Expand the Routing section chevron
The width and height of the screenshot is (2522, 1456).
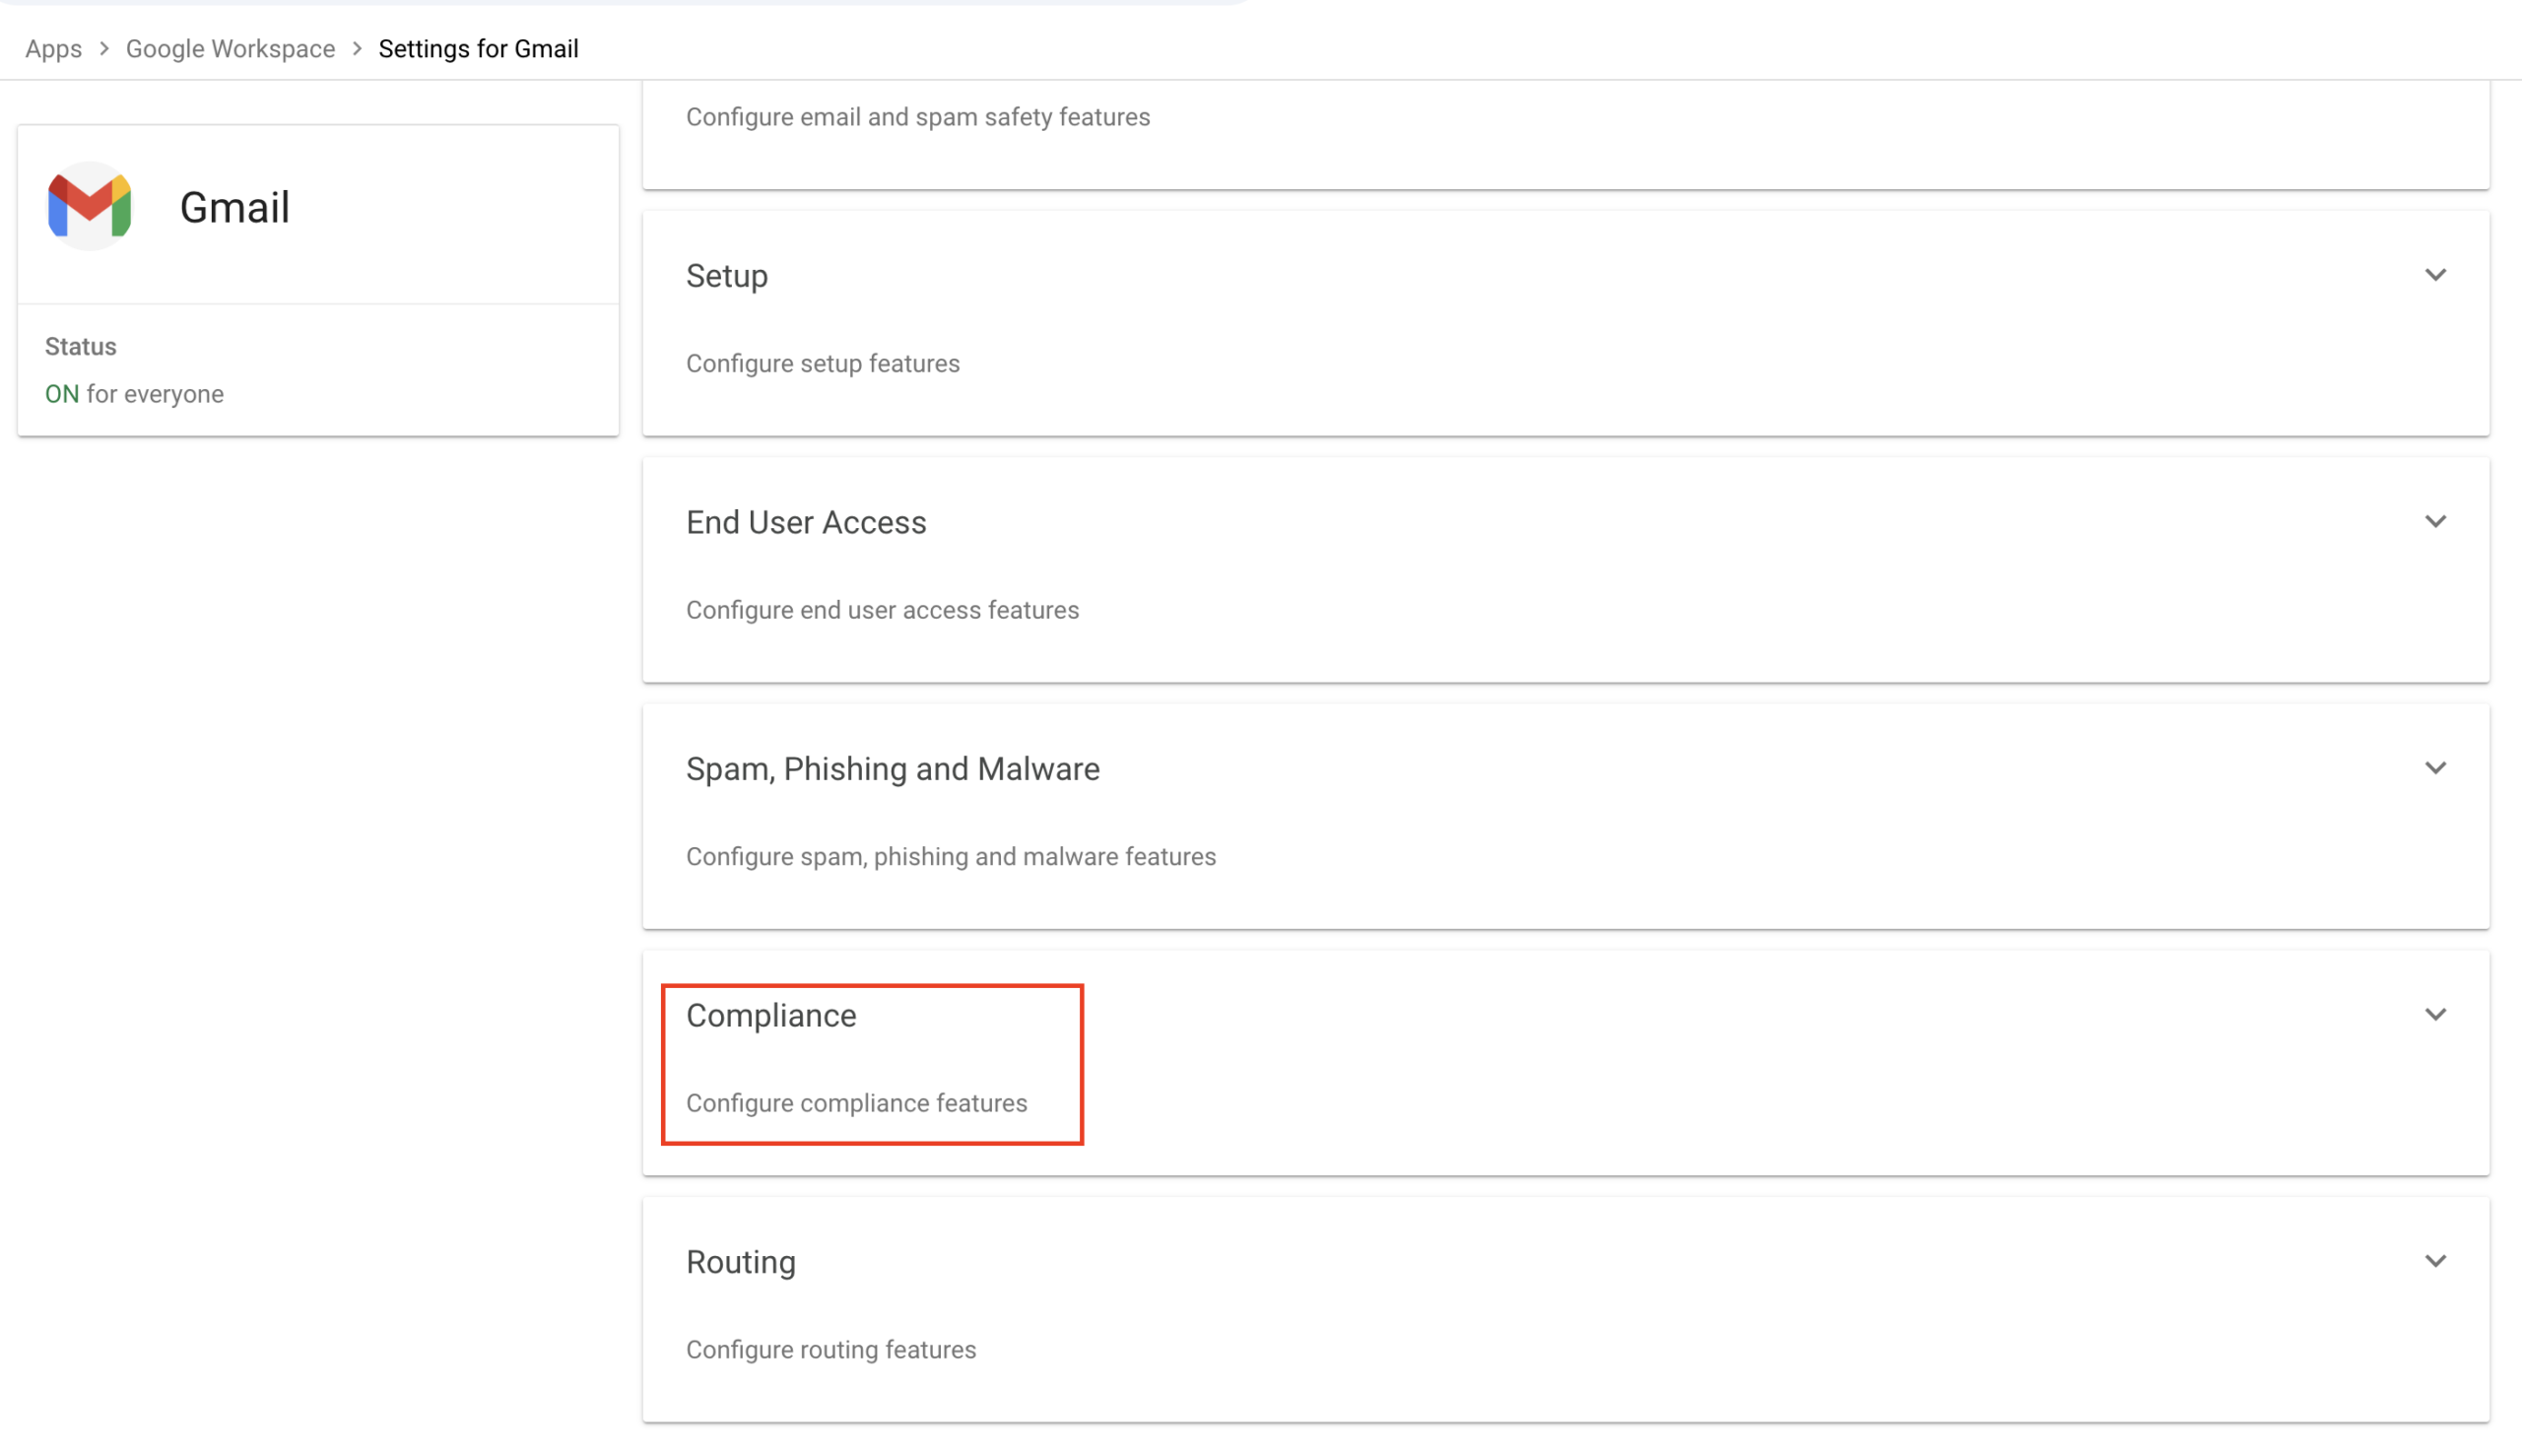click(x=2435, y=1261)
